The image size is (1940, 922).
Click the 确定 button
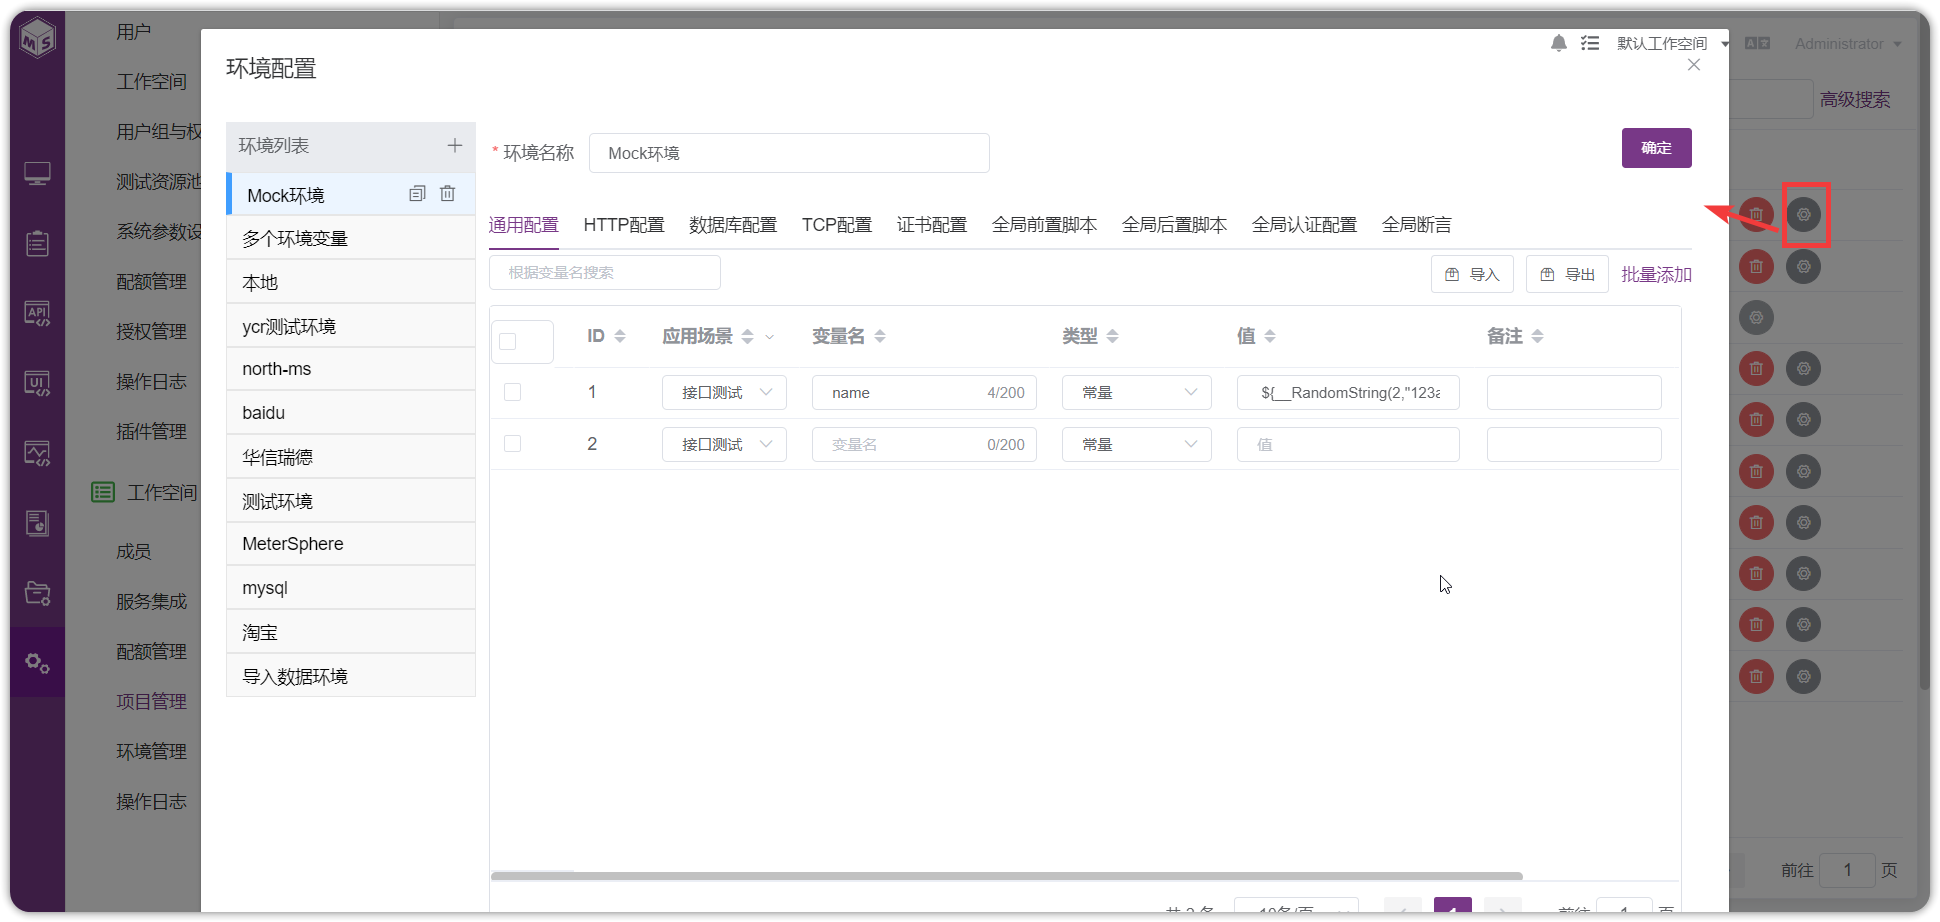coord(1657,148)
